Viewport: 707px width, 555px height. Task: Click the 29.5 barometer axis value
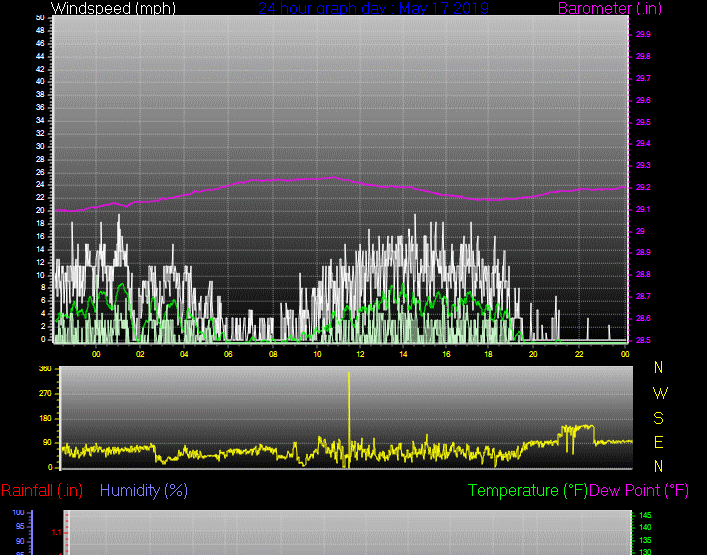click(x=643, y=122)
